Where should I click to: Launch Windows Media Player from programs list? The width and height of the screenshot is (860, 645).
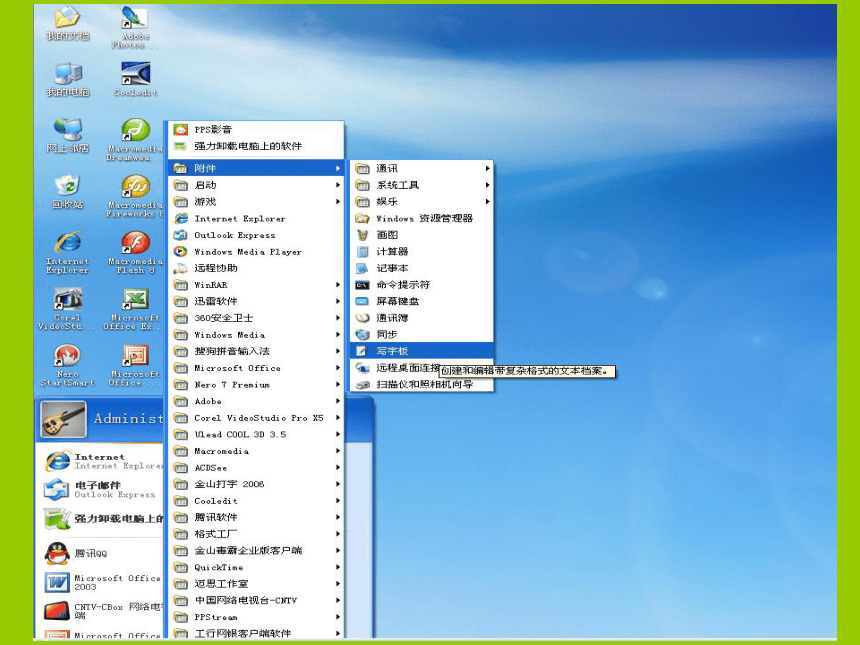(x=256, y=252)
